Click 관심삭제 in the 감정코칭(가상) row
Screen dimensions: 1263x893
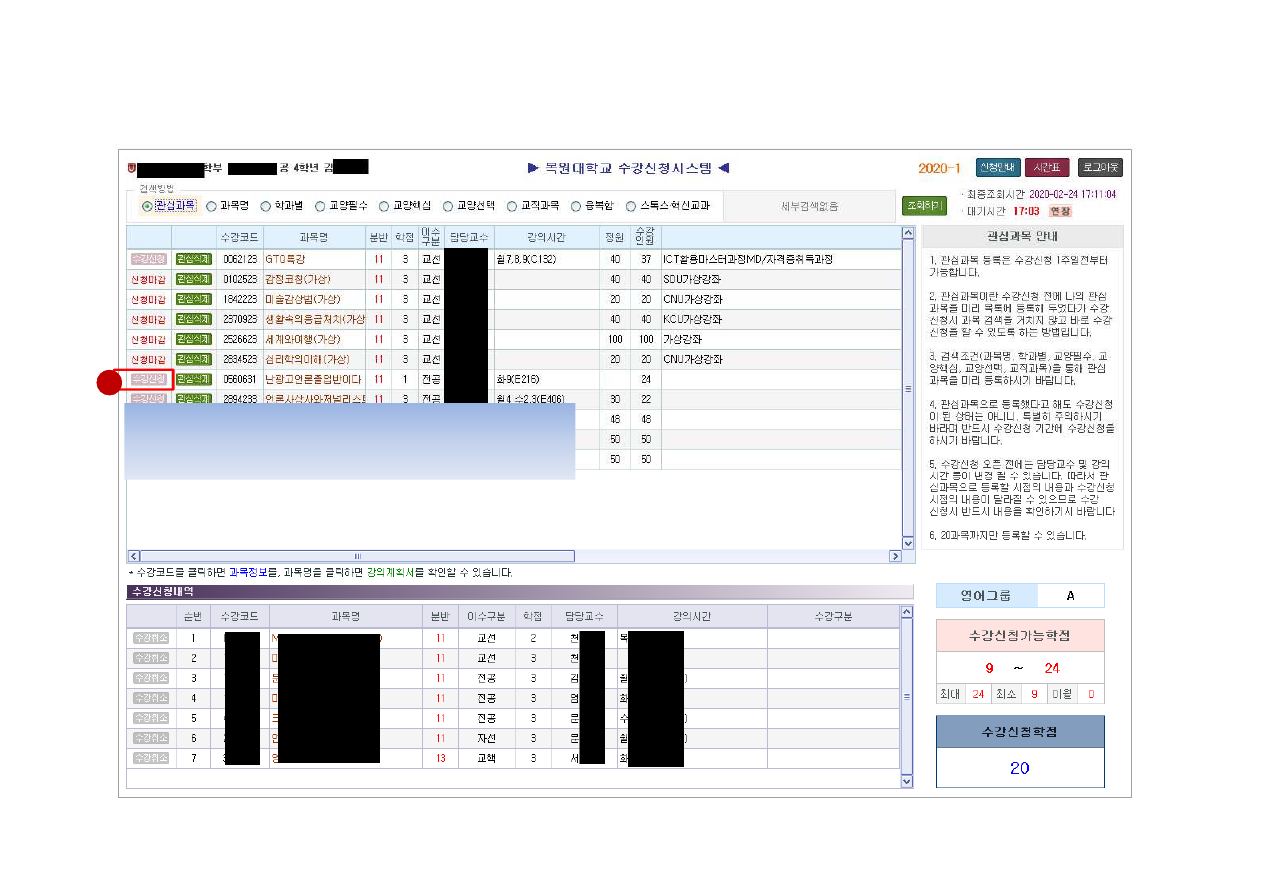(193, 279)
